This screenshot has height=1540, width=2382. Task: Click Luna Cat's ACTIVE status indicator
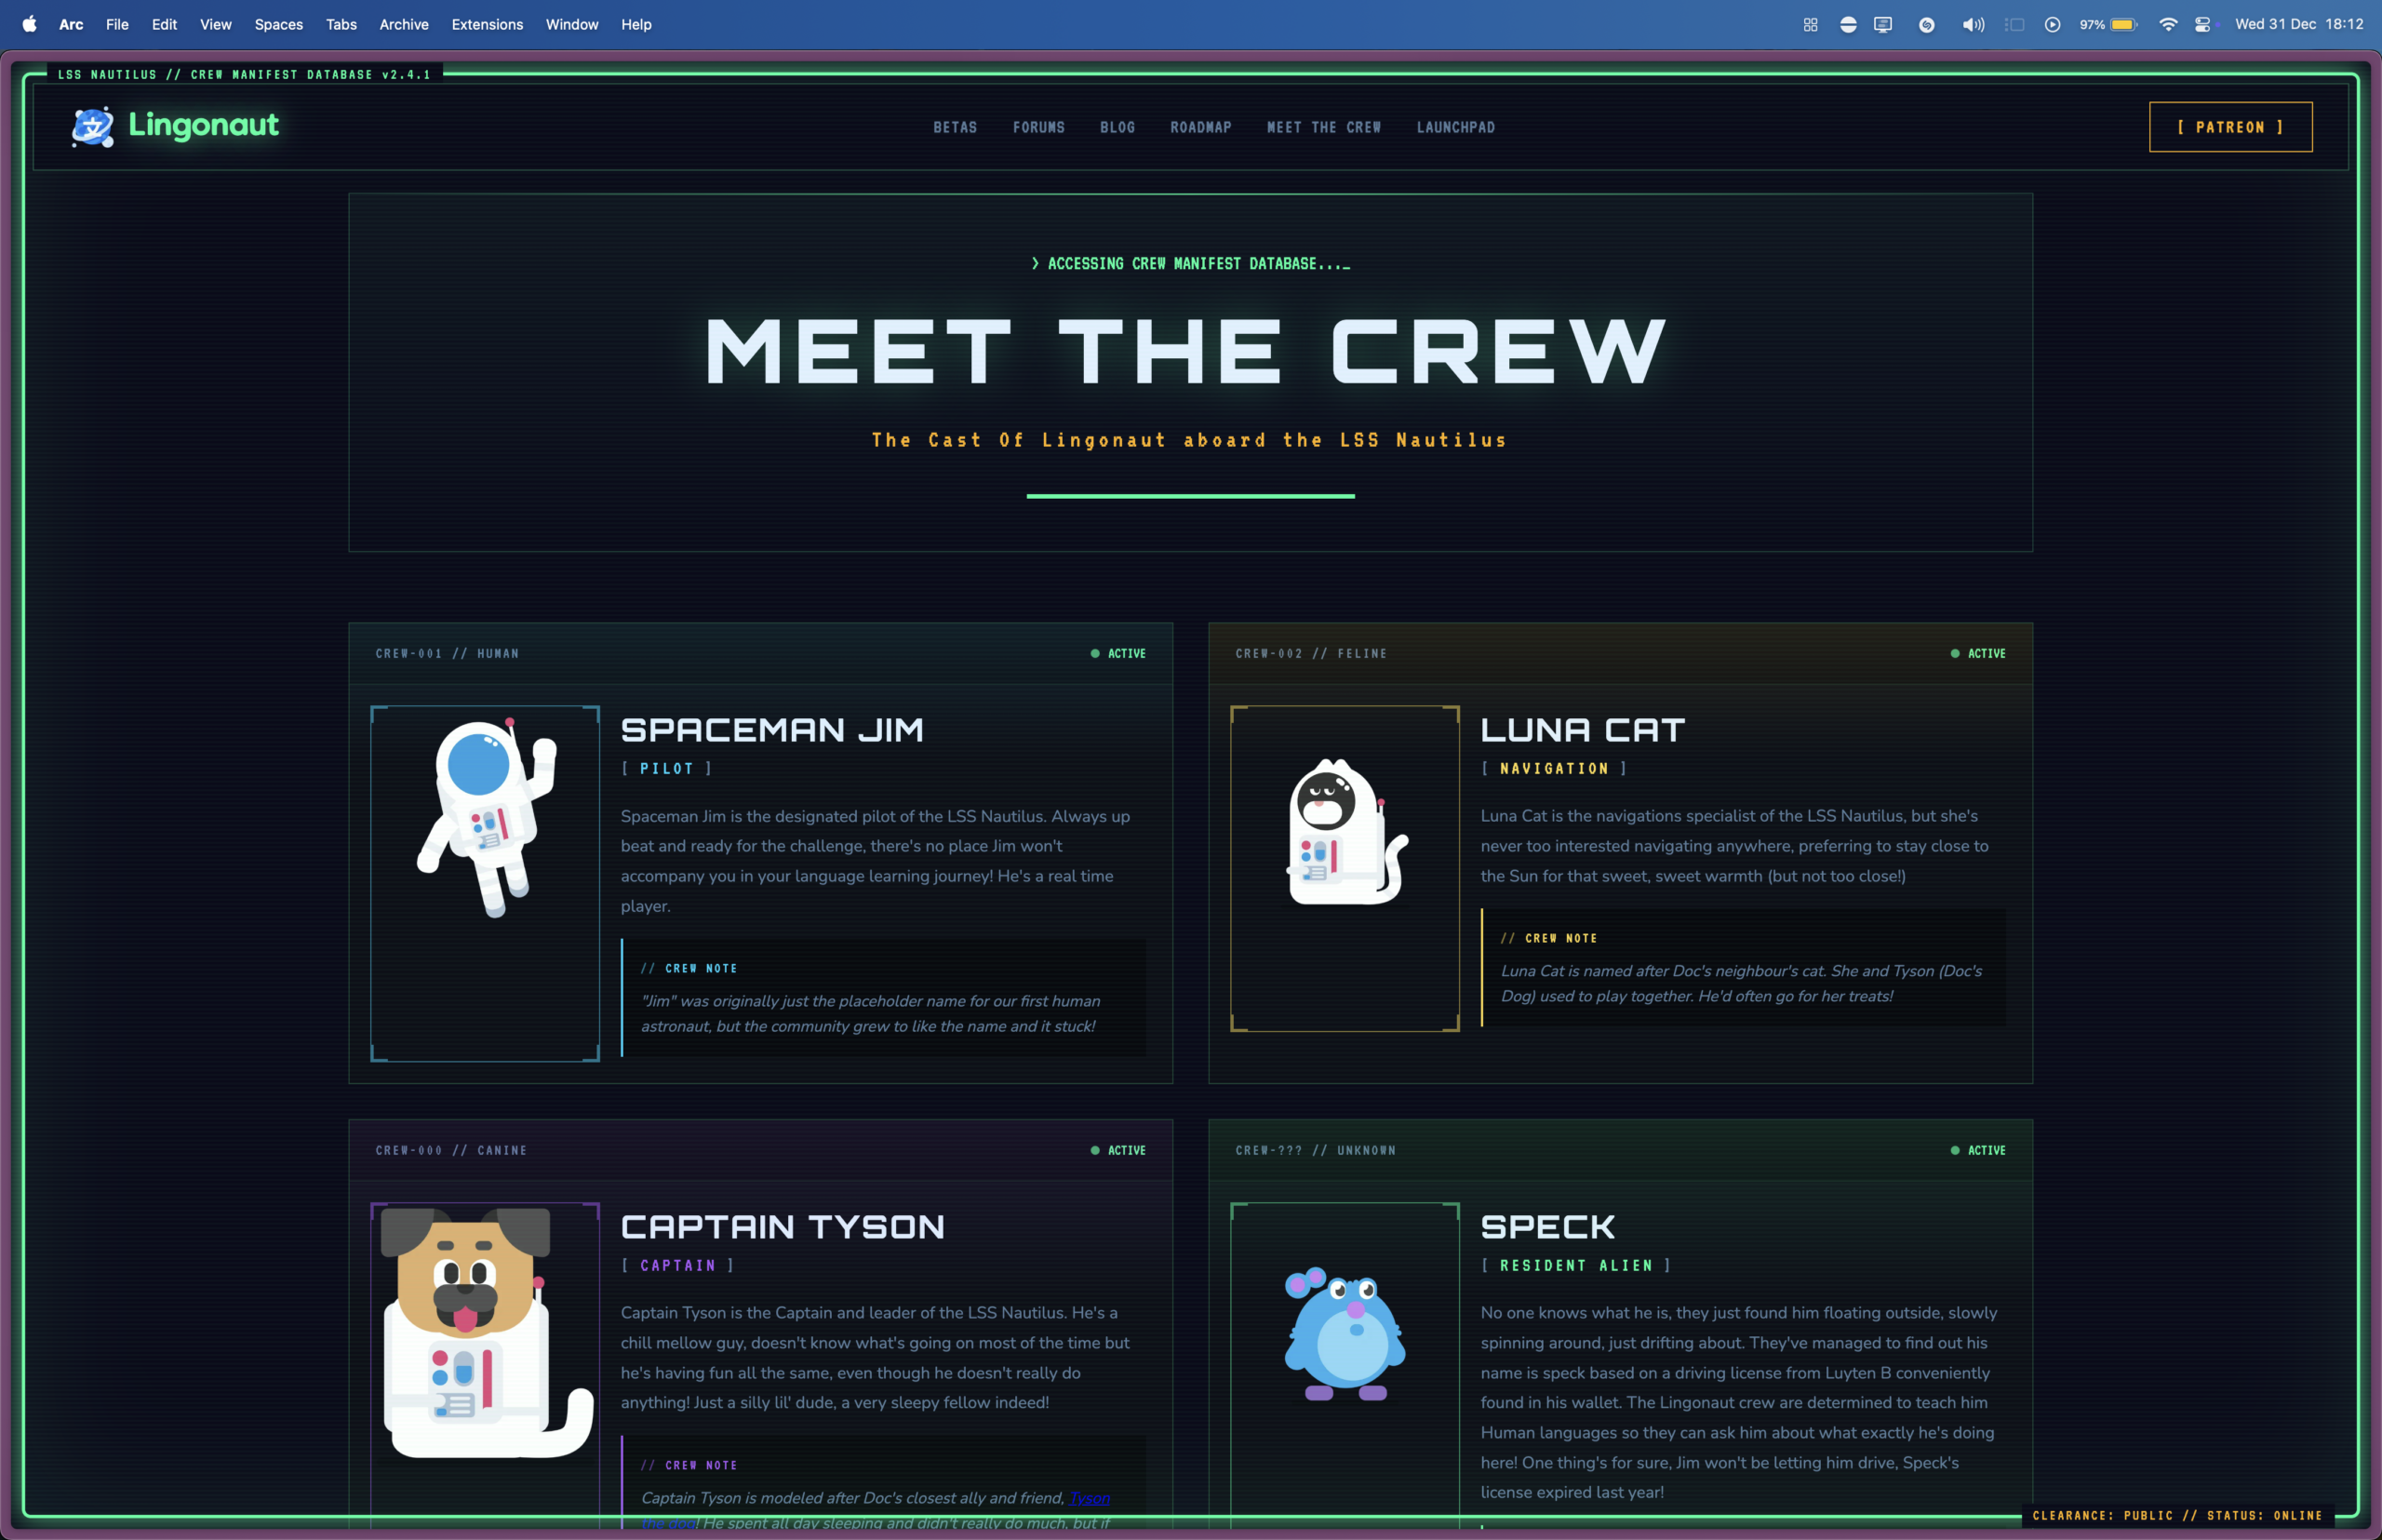1978,654
